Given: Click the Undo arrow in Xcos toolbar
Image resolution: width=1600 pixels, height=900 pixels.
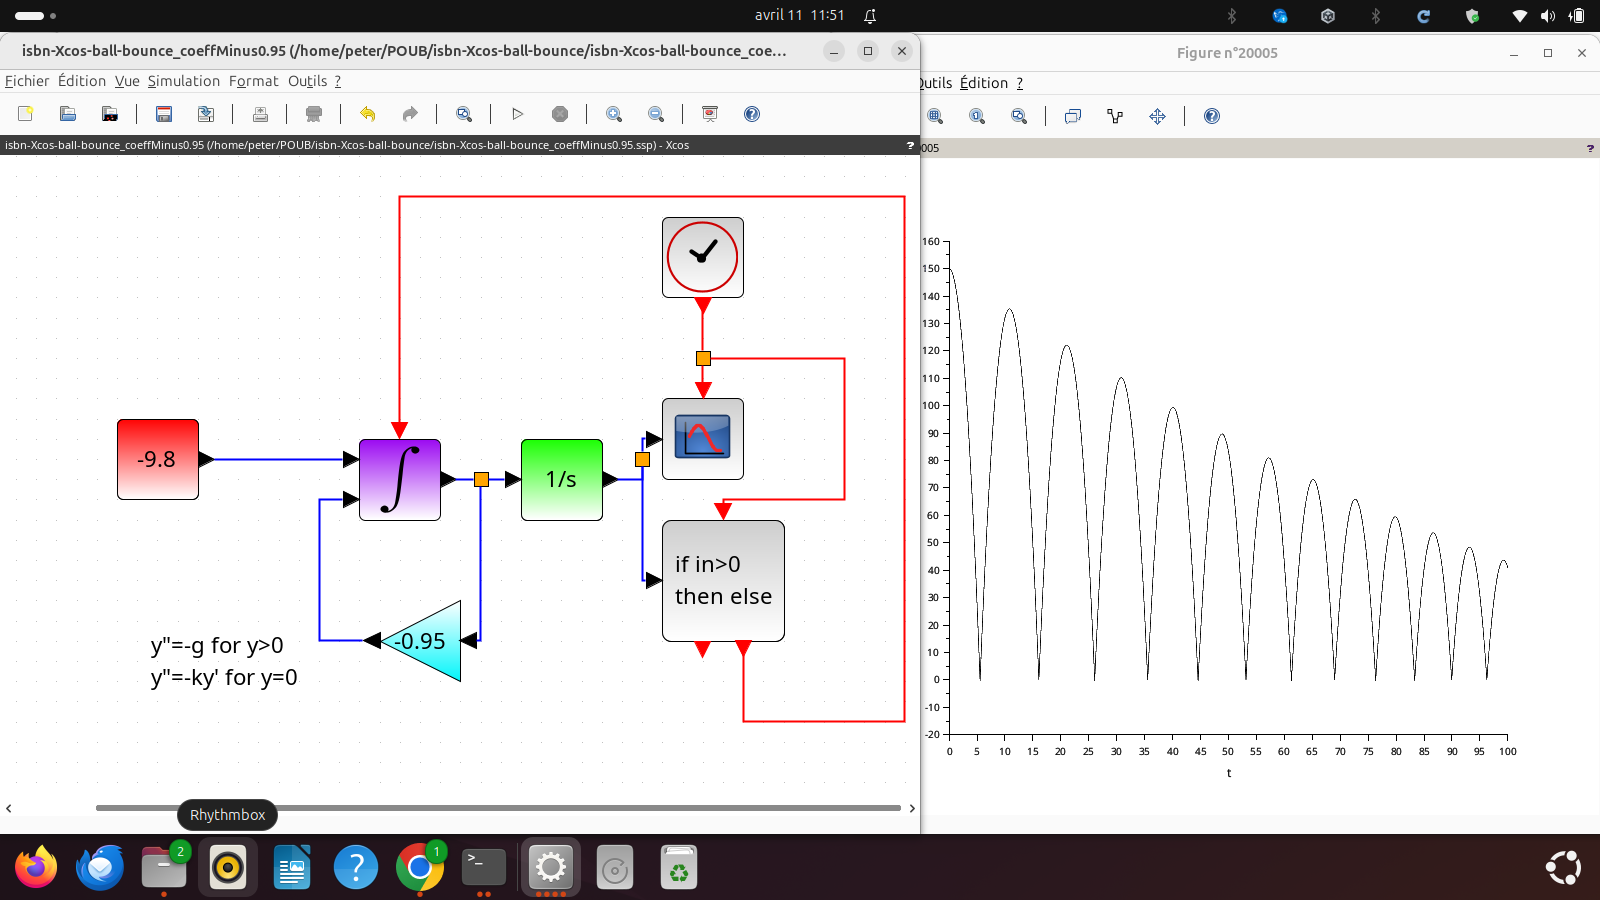Looking at the screenshot, I should point(368,114).
